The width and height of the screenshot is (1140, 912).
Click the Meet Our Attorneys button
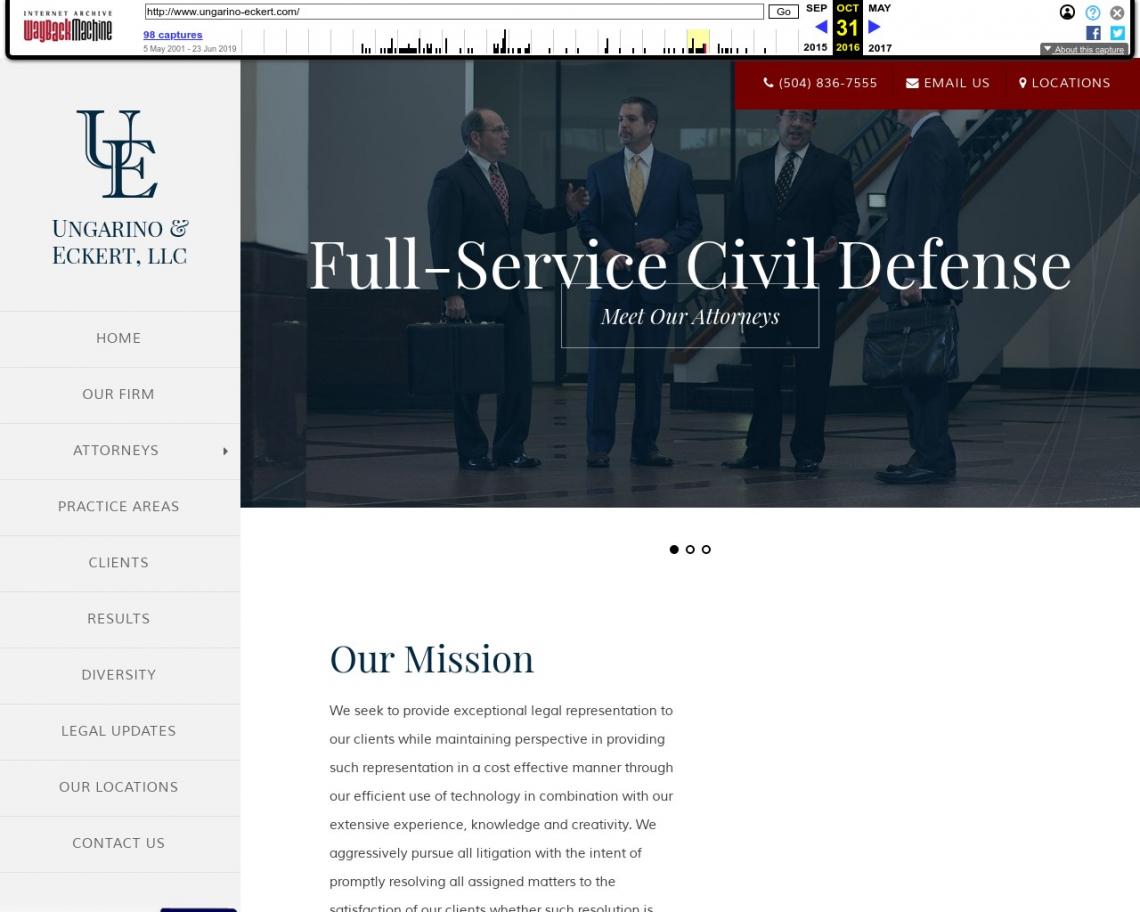[690, 316]
